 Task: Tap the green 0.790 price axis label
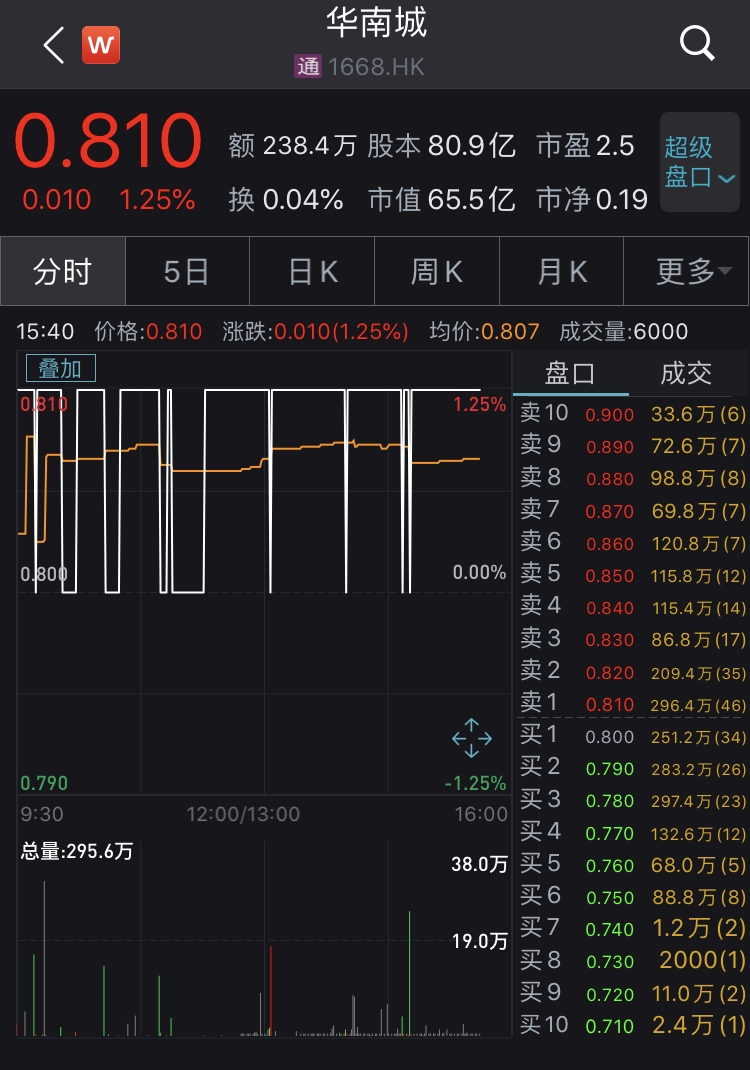[44, 783]
